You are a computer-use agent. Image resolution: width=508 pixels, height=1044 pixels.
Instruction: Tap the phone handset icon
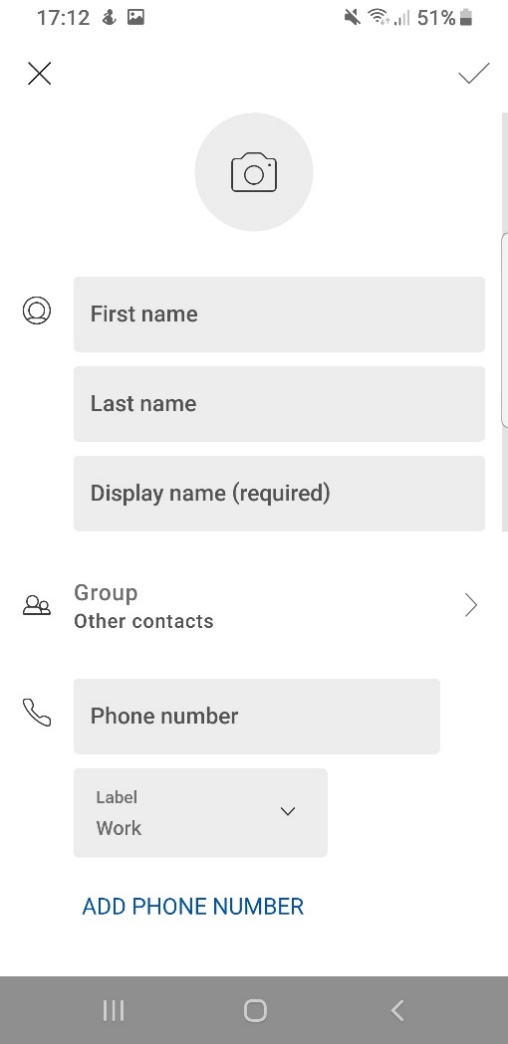click(37, 712)
